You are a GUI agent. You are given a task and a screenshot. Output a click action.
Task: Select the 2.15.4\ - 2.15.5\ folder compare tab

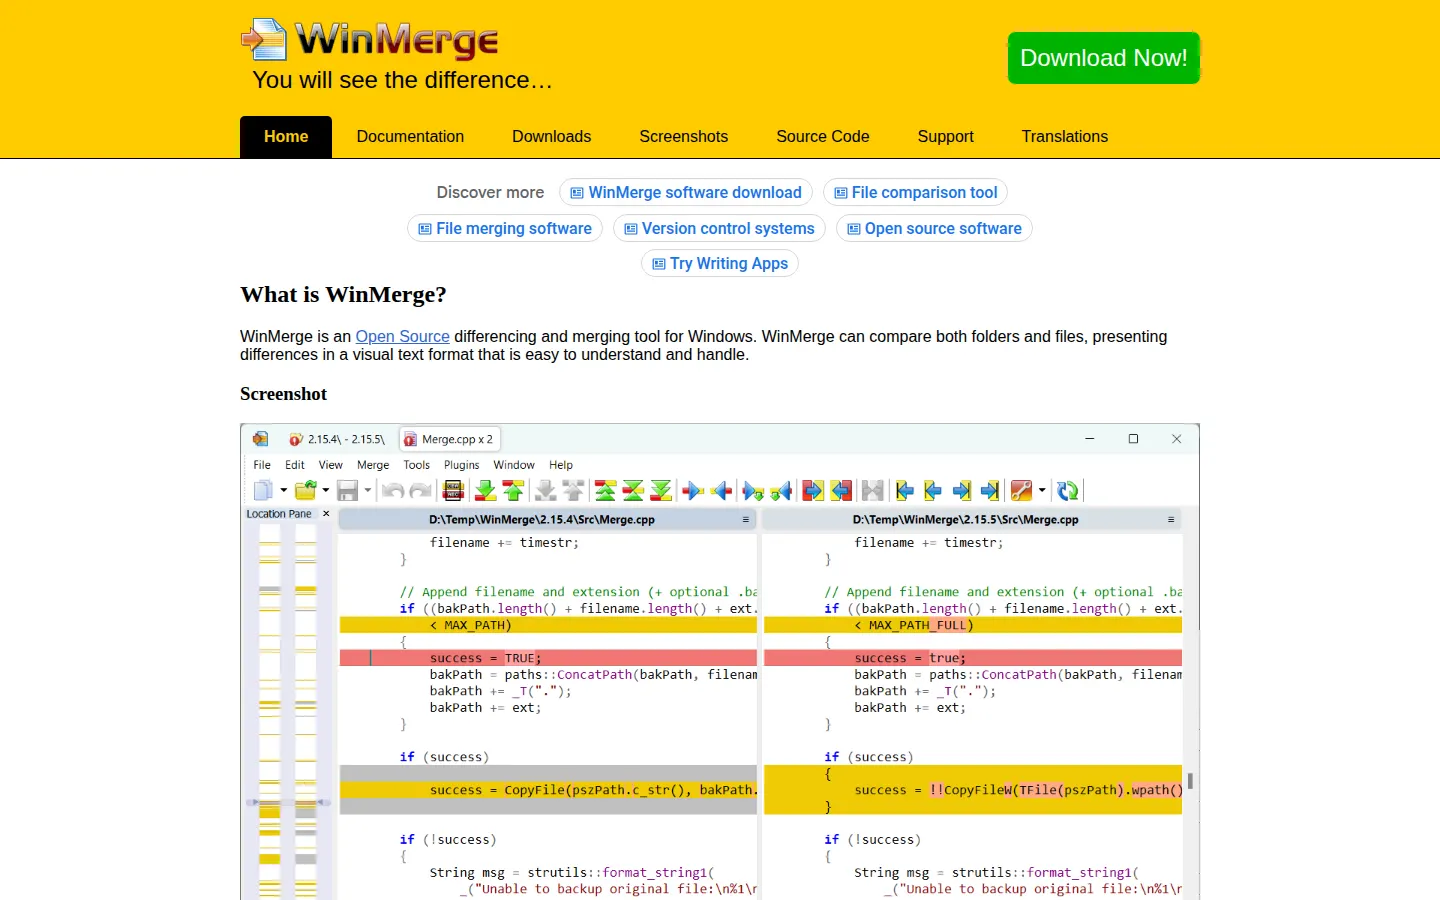338,439
